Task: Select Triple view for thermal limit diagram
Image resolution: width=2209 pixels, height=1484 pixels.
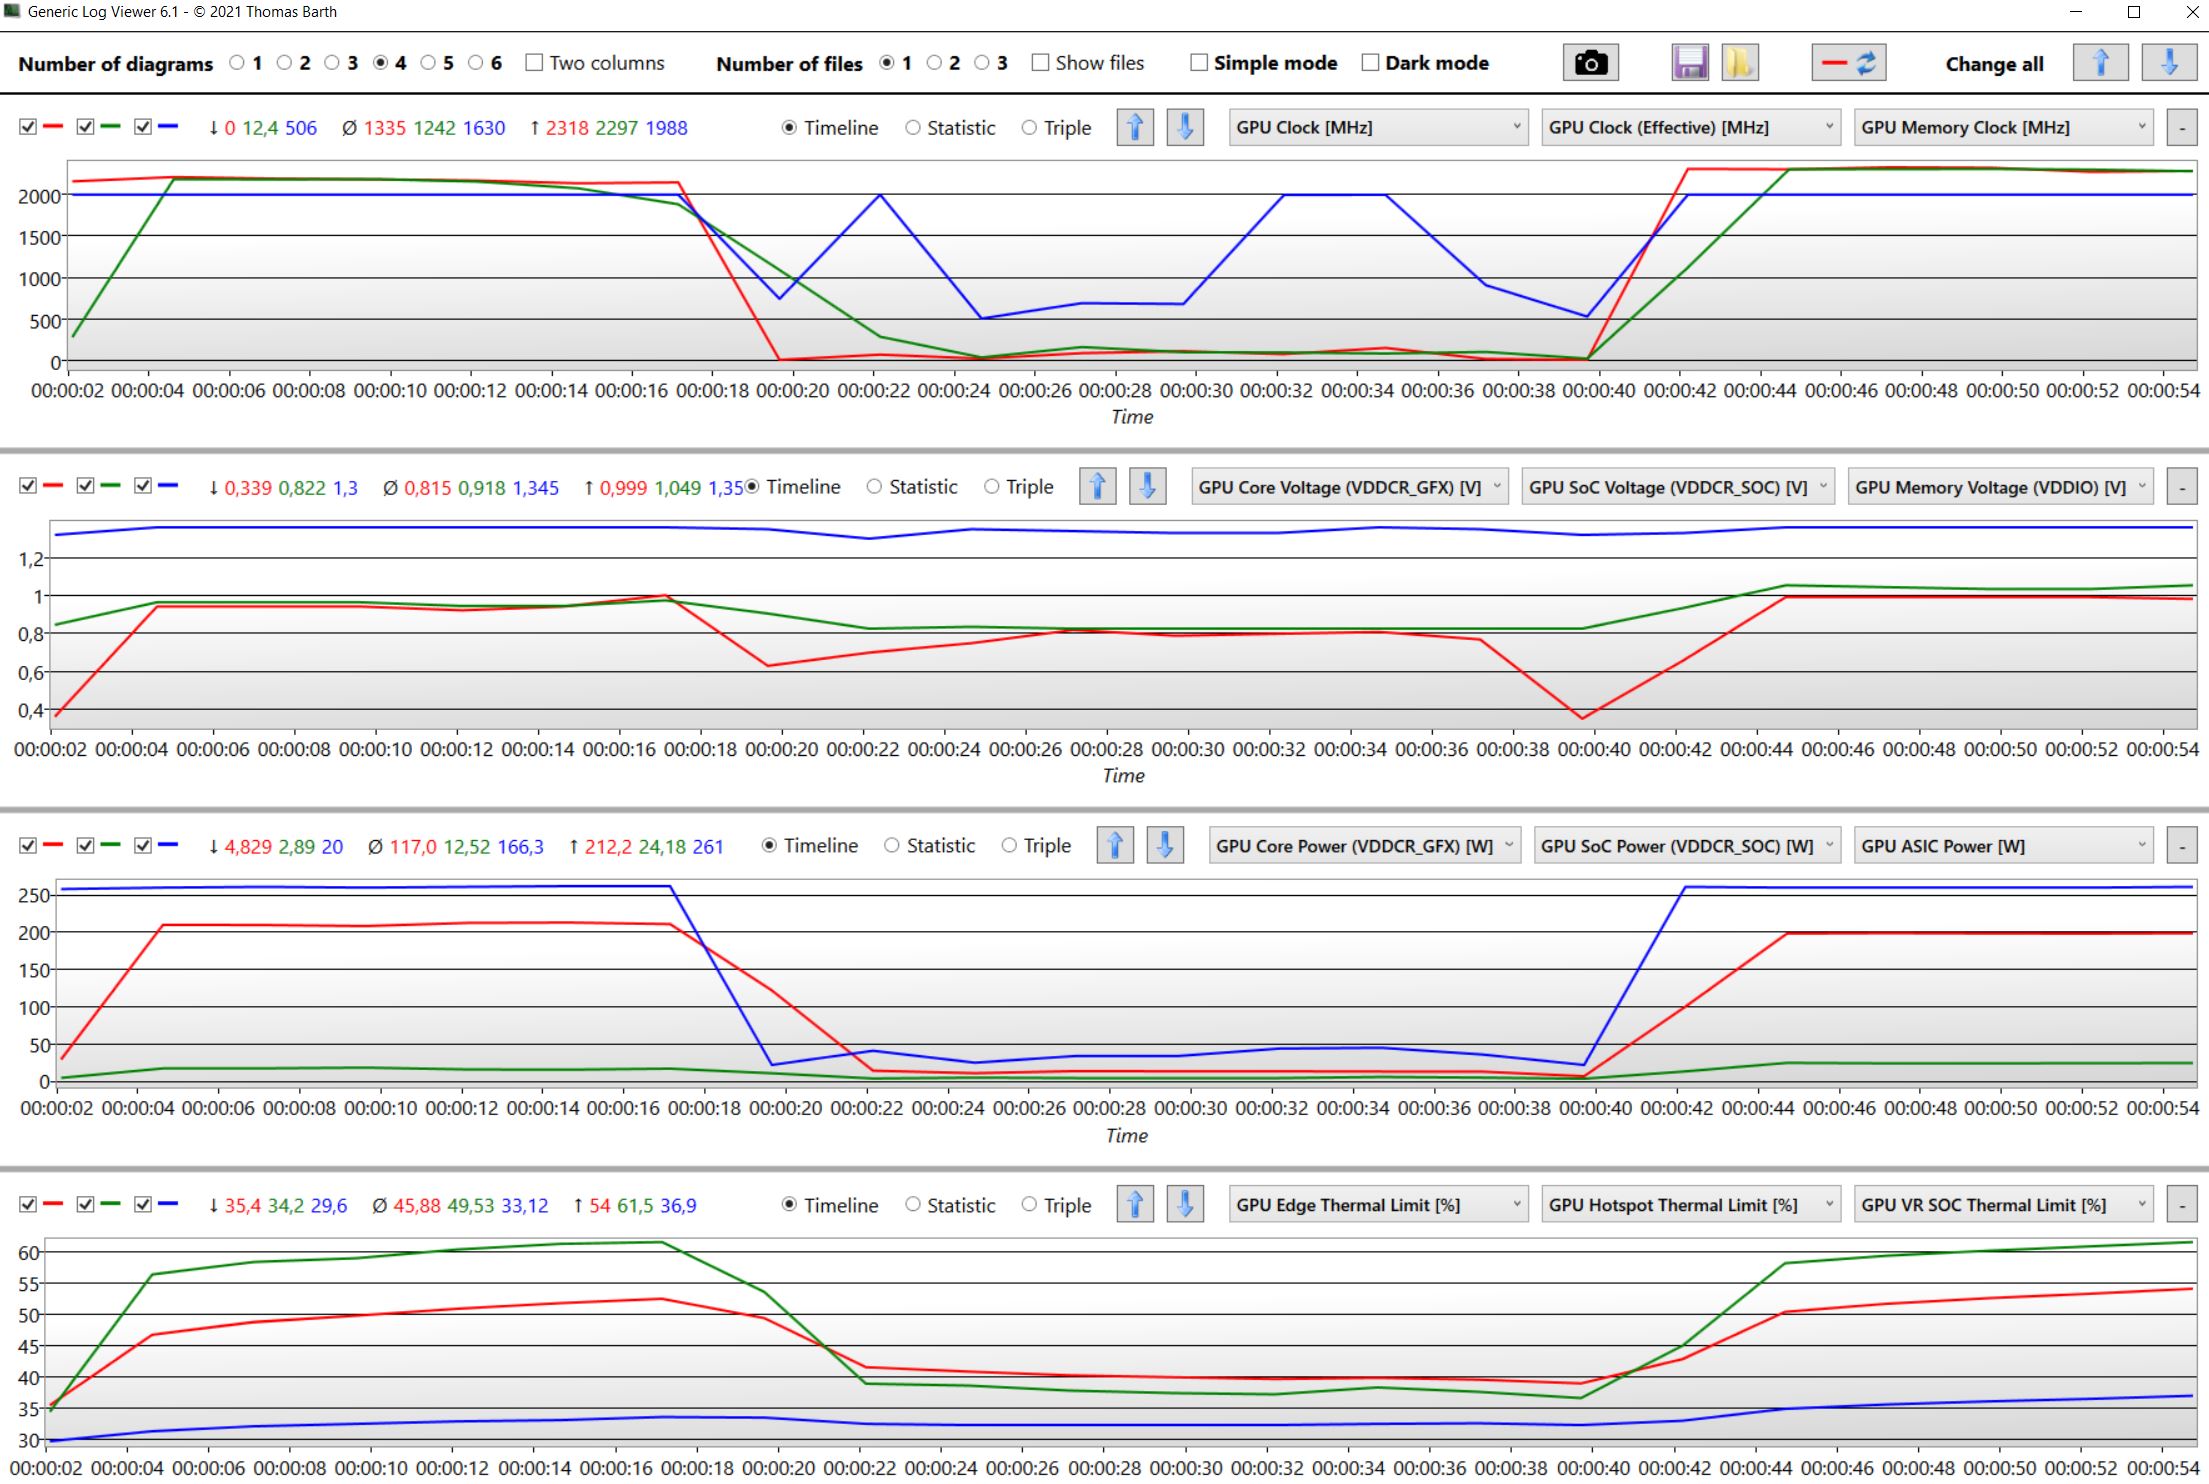Action: (x=1029, y=1205)
